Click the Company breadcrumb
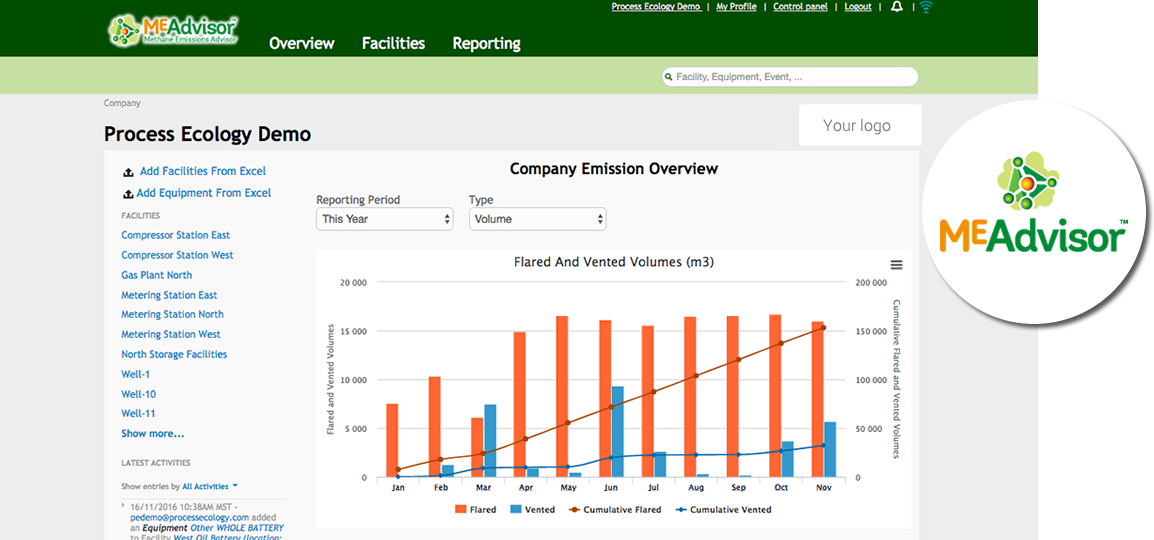The image size is (1154, 540). click(x=122, y=104)
